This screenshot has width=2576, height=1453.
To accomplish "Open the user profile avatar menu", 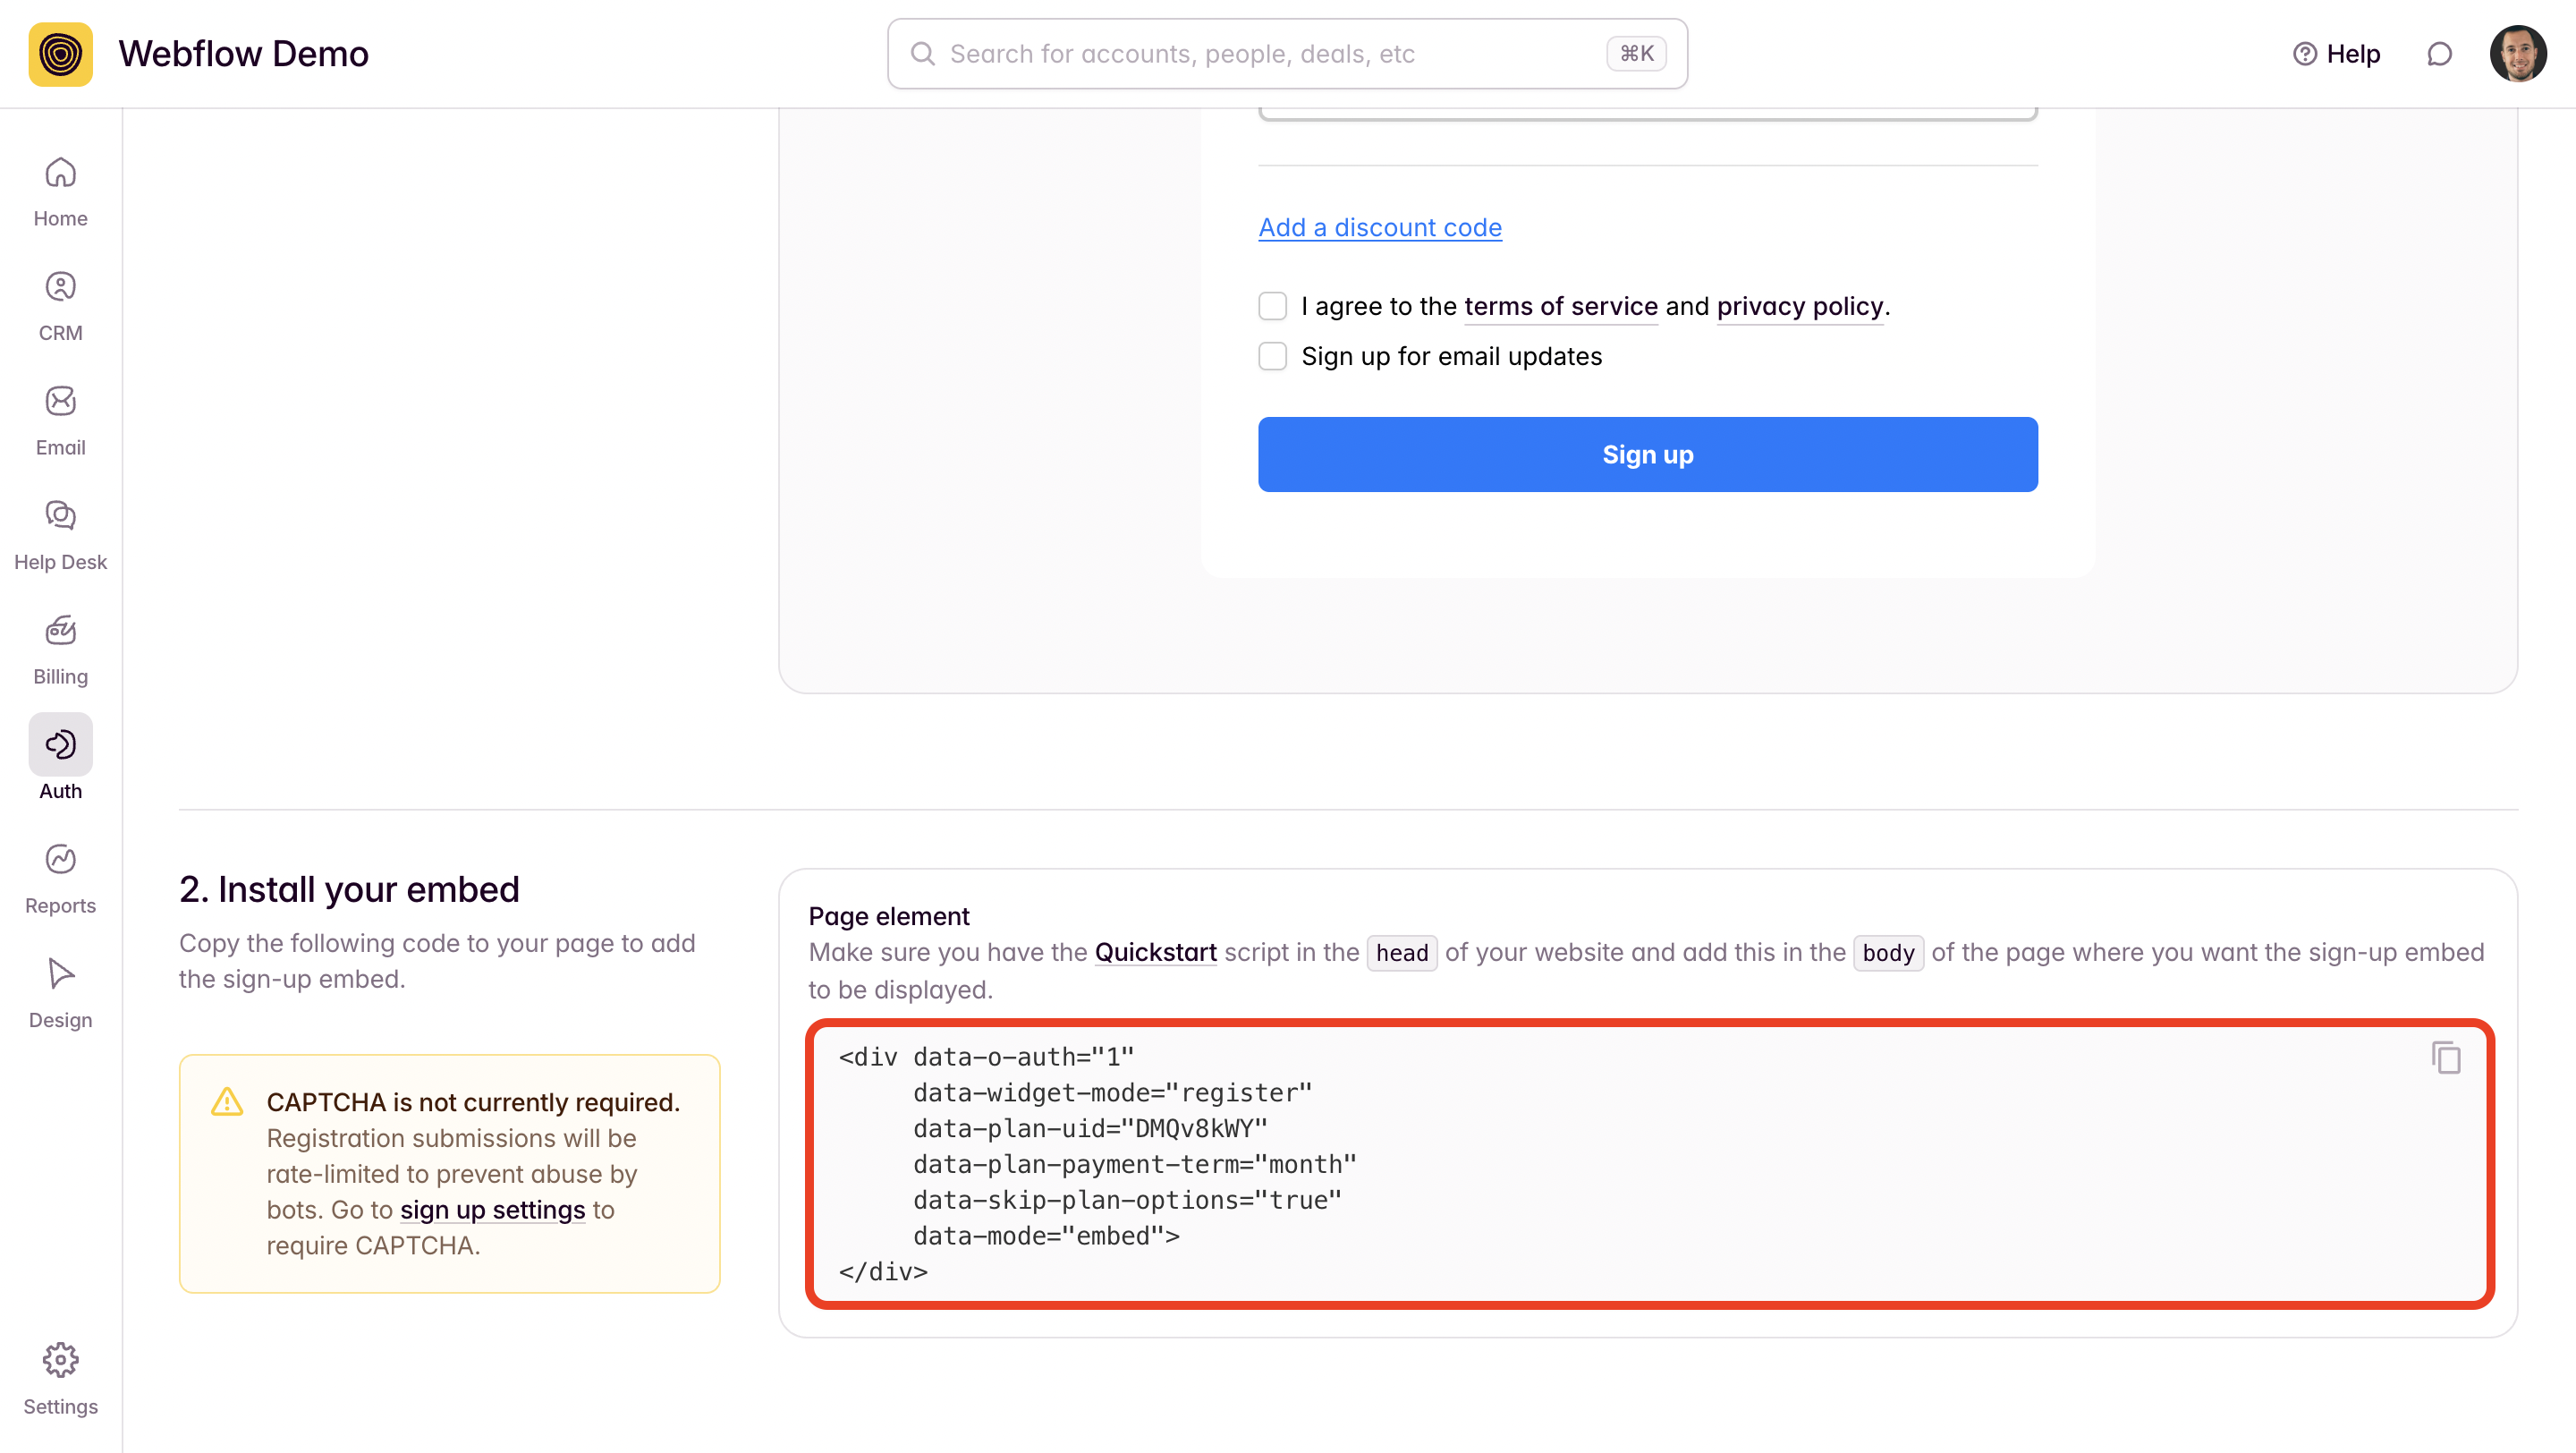I will click(x=2517, y=54).
